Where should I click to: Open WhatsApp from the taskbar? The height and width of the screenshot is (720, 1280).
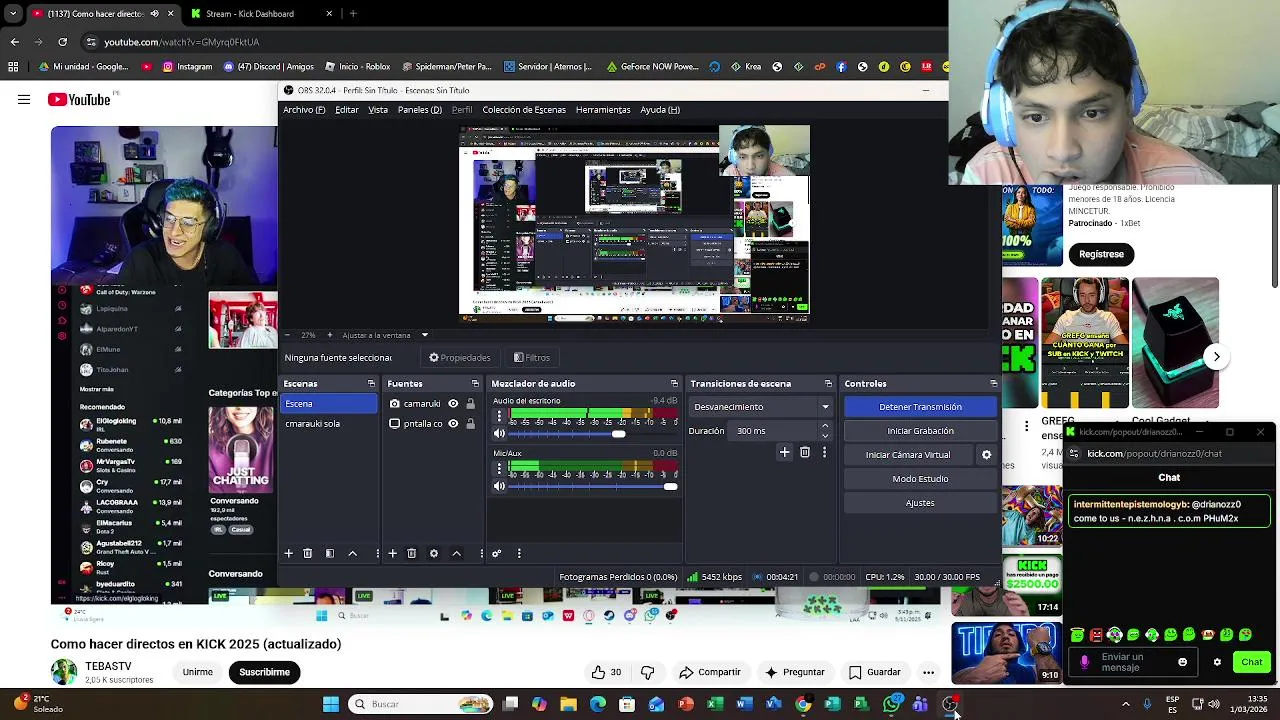coord(891,704)
